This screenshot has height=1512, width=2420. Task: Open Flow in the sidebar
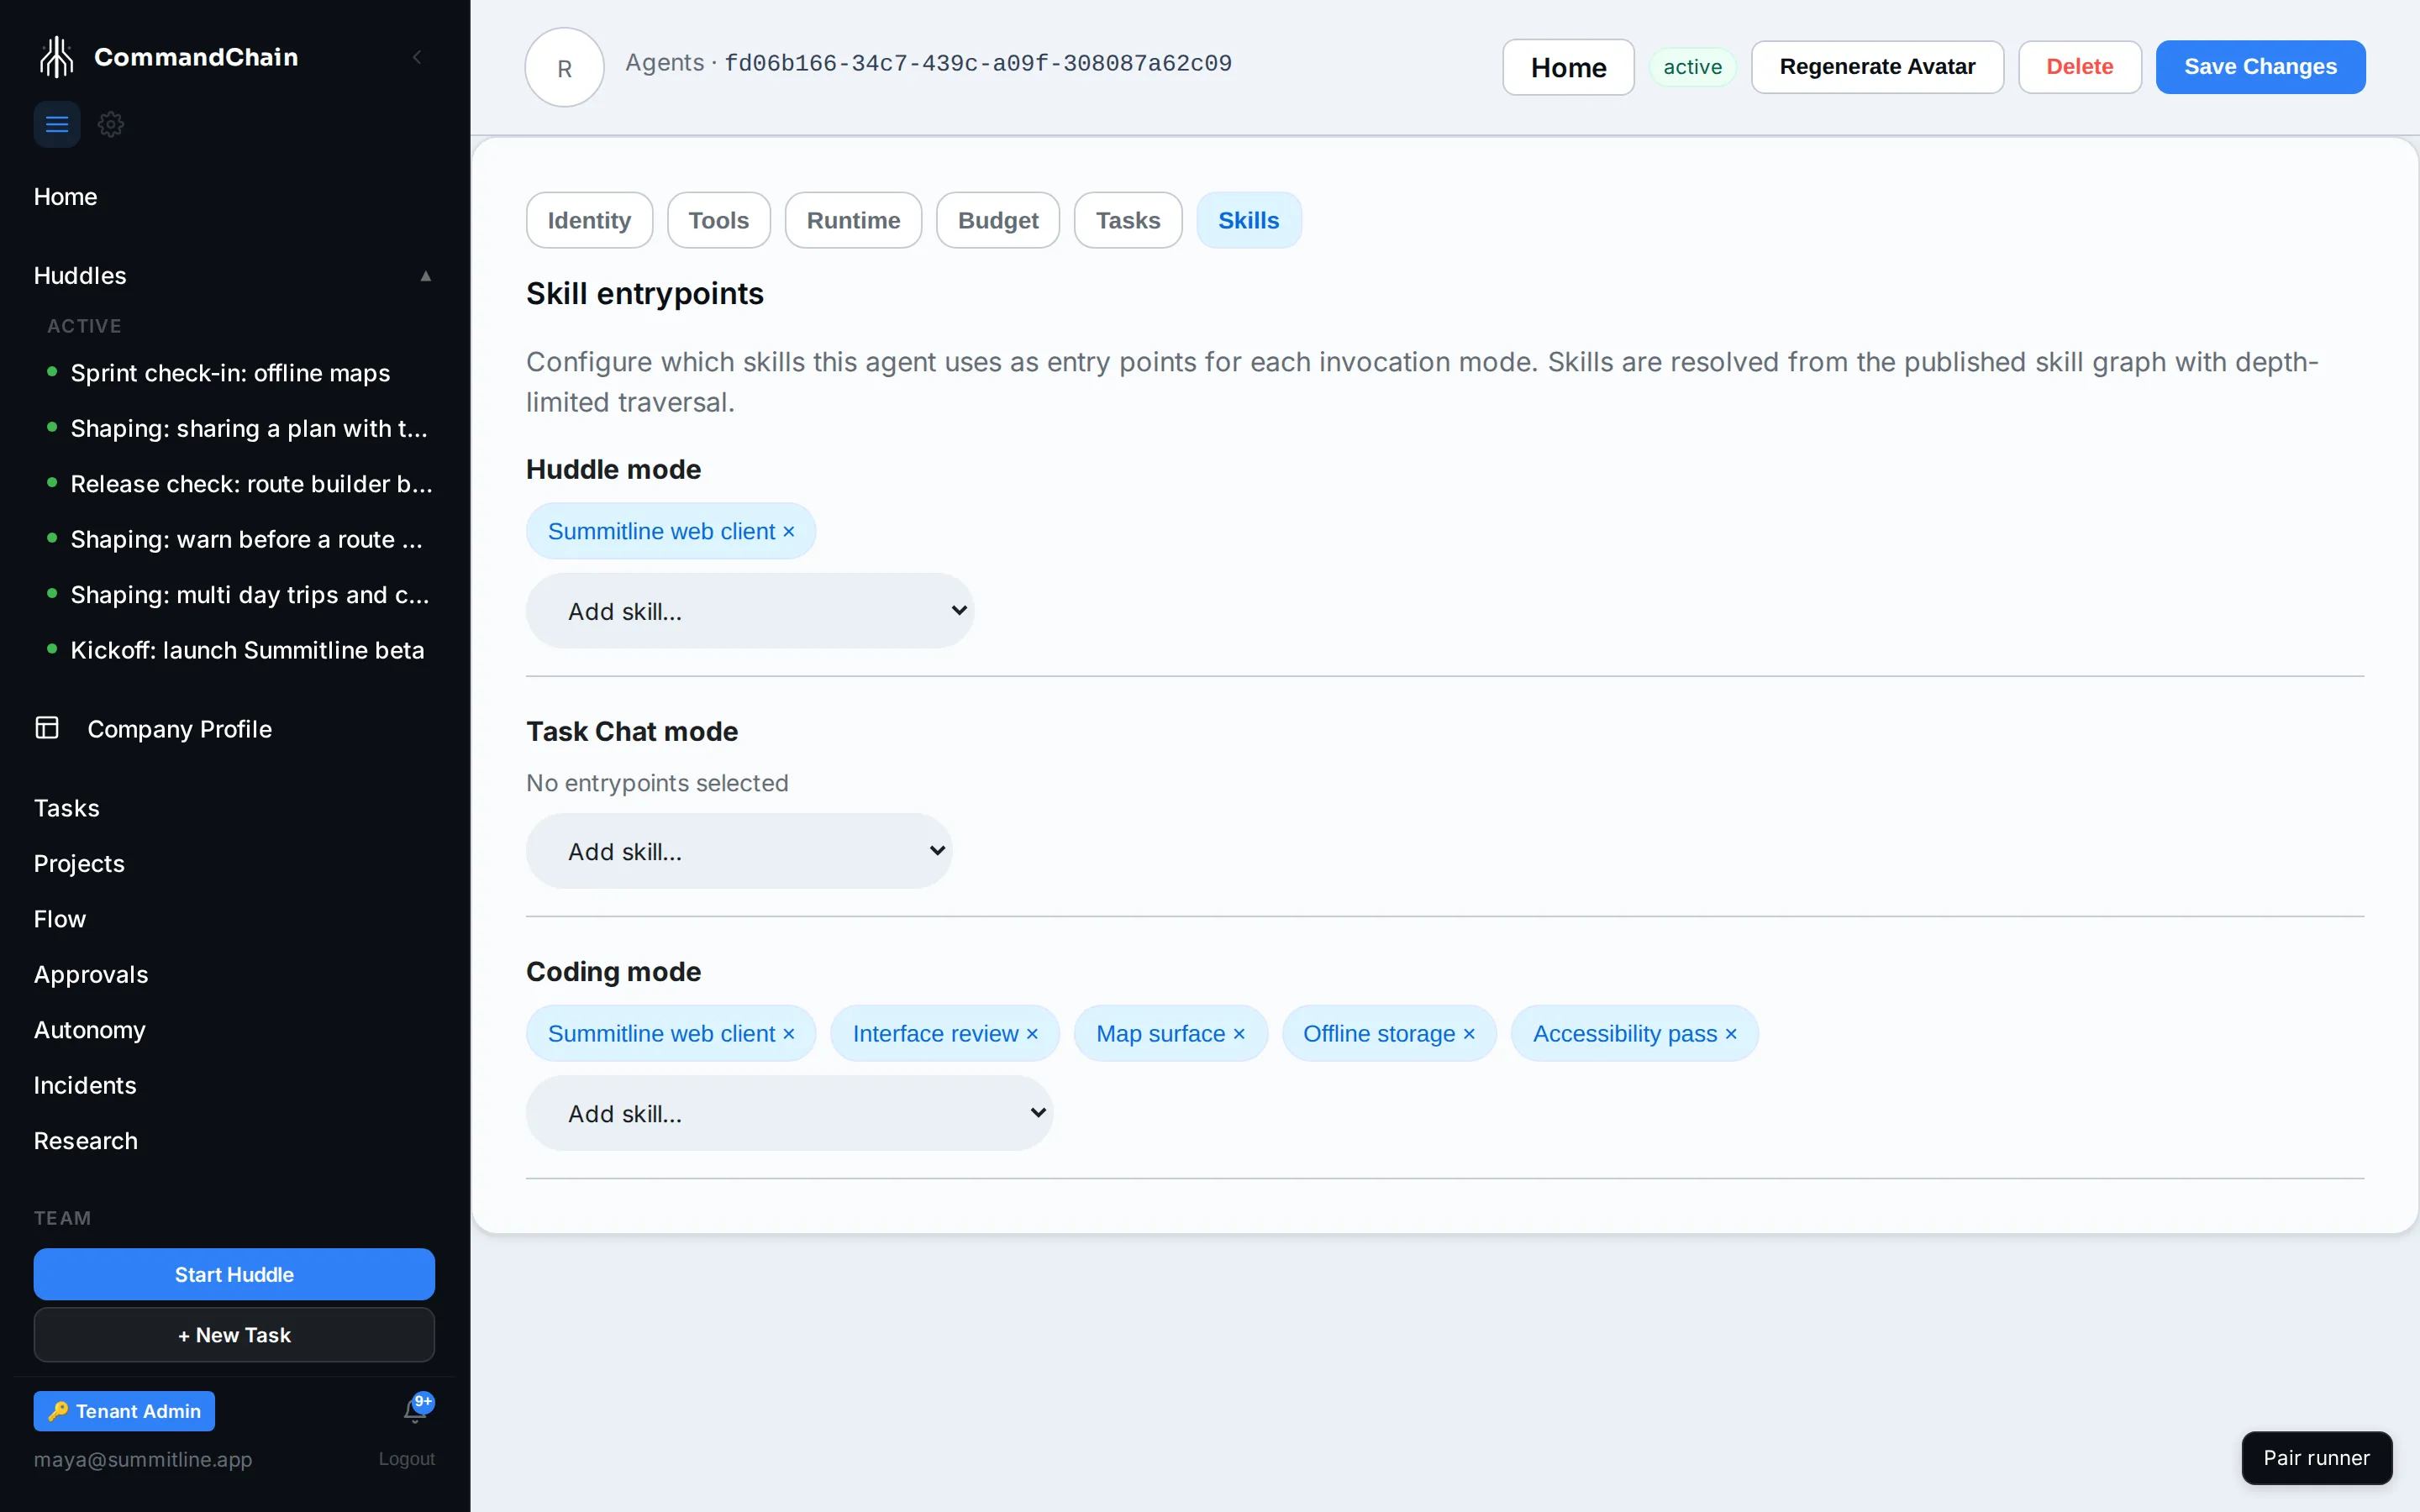(59, 919)
